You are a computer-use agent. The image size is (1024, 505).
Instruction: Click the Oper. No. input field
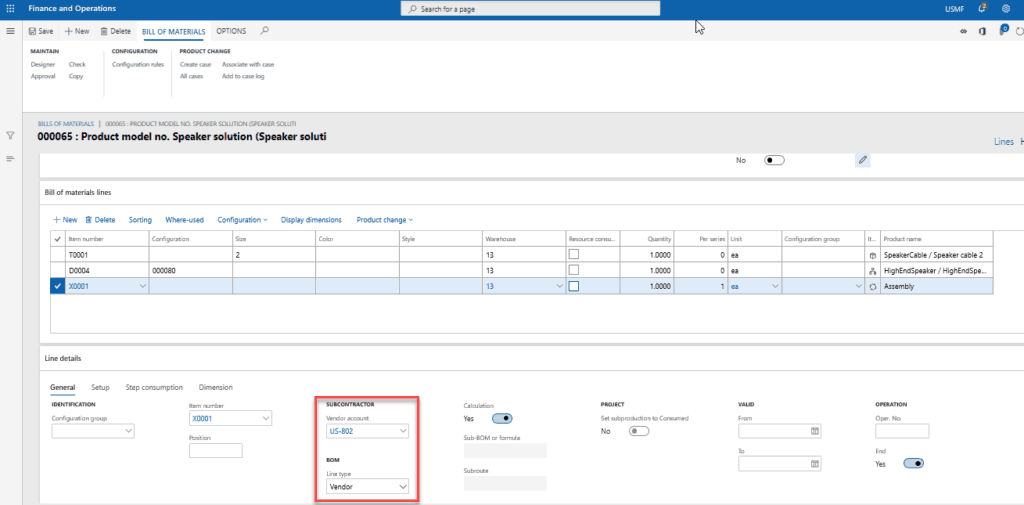coord(902,431)
